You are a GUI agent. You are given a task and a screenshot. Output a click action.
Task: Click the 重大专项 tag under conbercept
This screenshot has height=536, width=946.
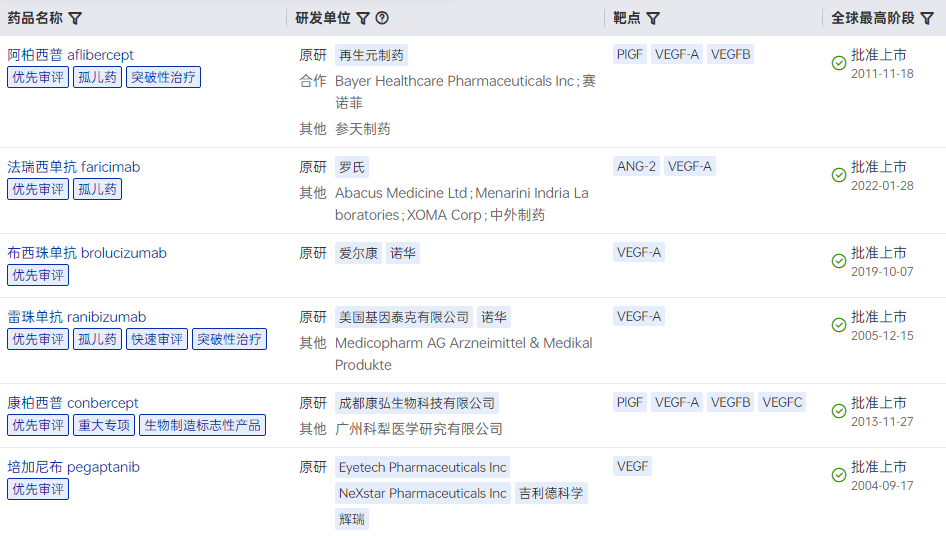tap(103, 425)
